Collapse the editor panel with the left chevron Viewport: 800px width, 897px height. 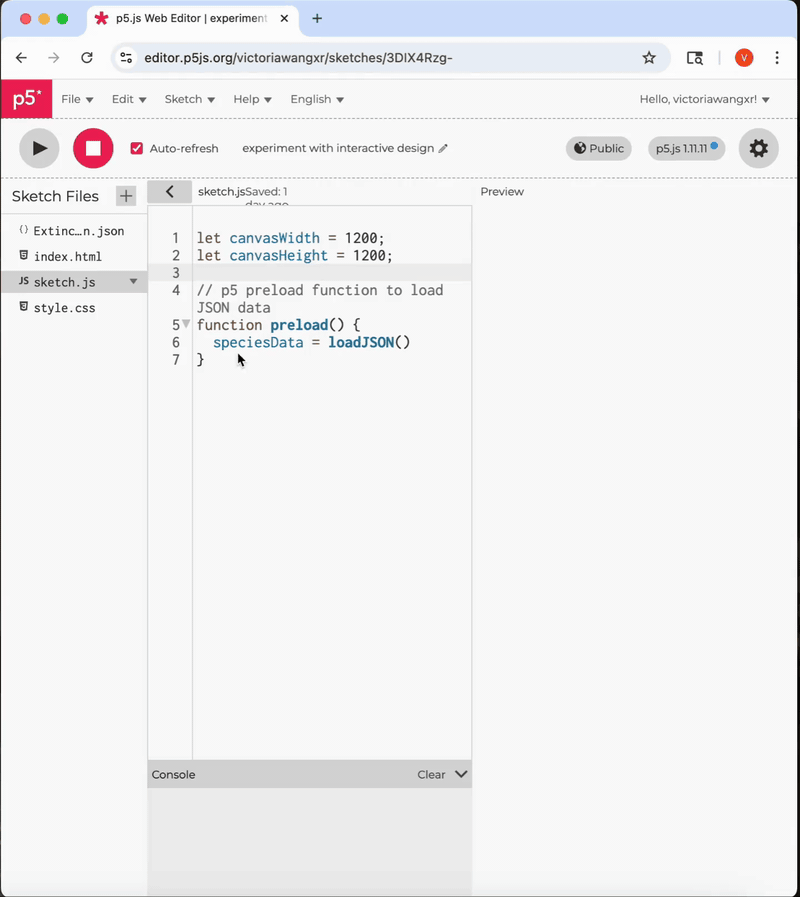click(x=169, y=191)
